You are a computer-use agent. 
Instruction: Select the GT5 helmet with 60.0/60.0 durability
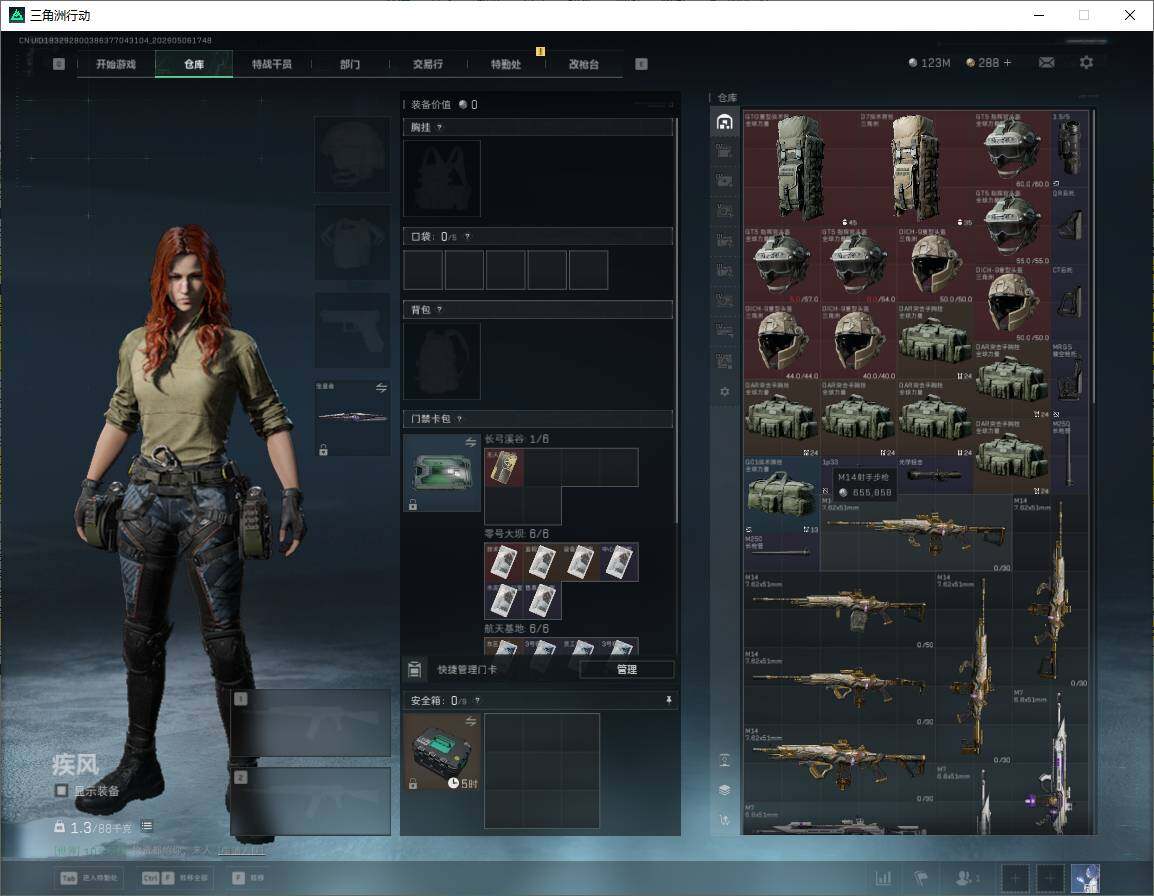click(1012, 149)
